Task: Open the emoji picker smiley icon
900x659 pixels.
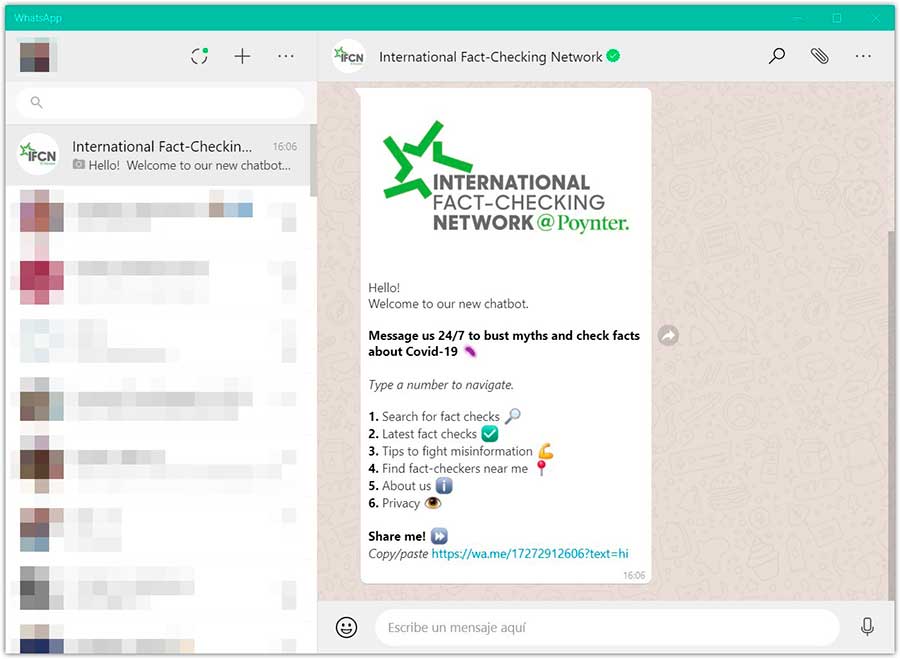Action: tap(346, 627)
